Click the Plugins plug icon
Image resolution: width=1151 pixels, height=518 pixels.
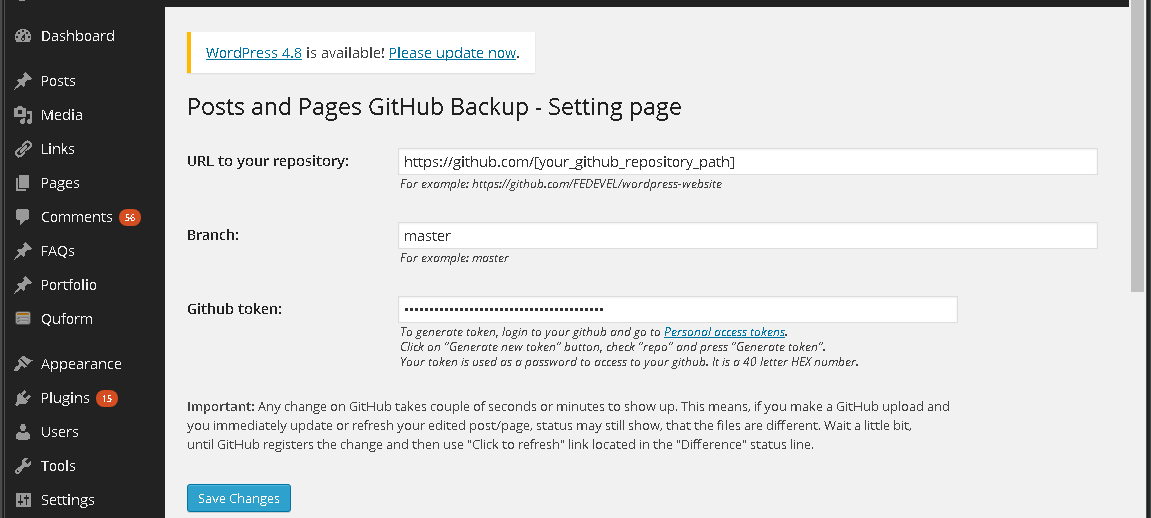(23, 398)
